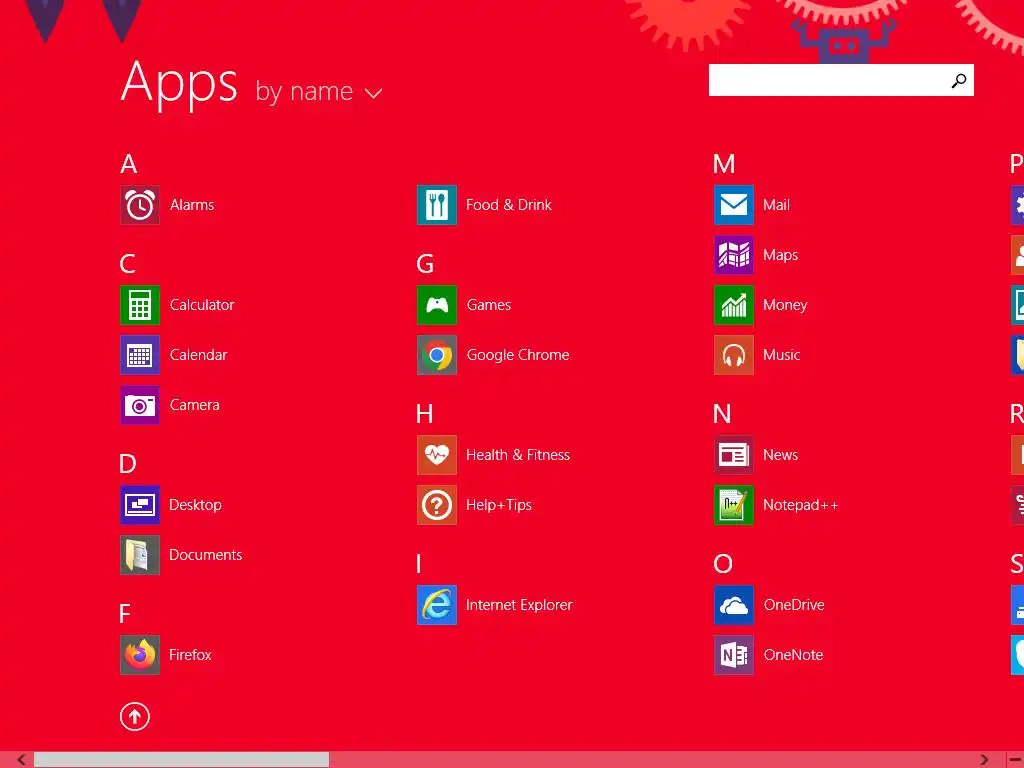1024x768 pixels.
Task: Select the letter O group header
Action: [x=723, y=564]
